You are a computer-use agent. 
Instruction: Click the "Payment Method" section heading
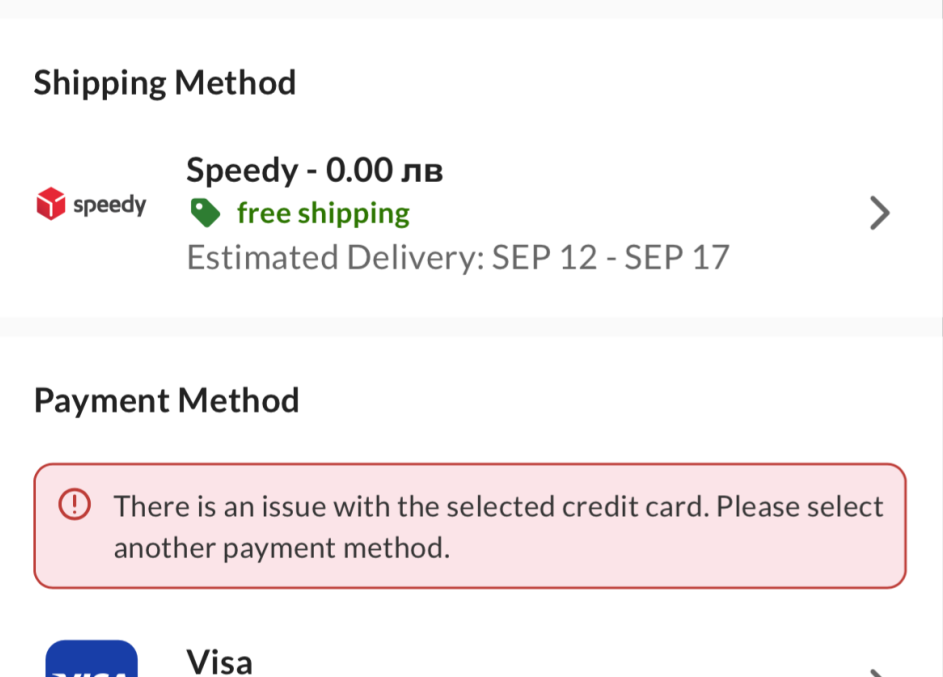tap(166, 400)
